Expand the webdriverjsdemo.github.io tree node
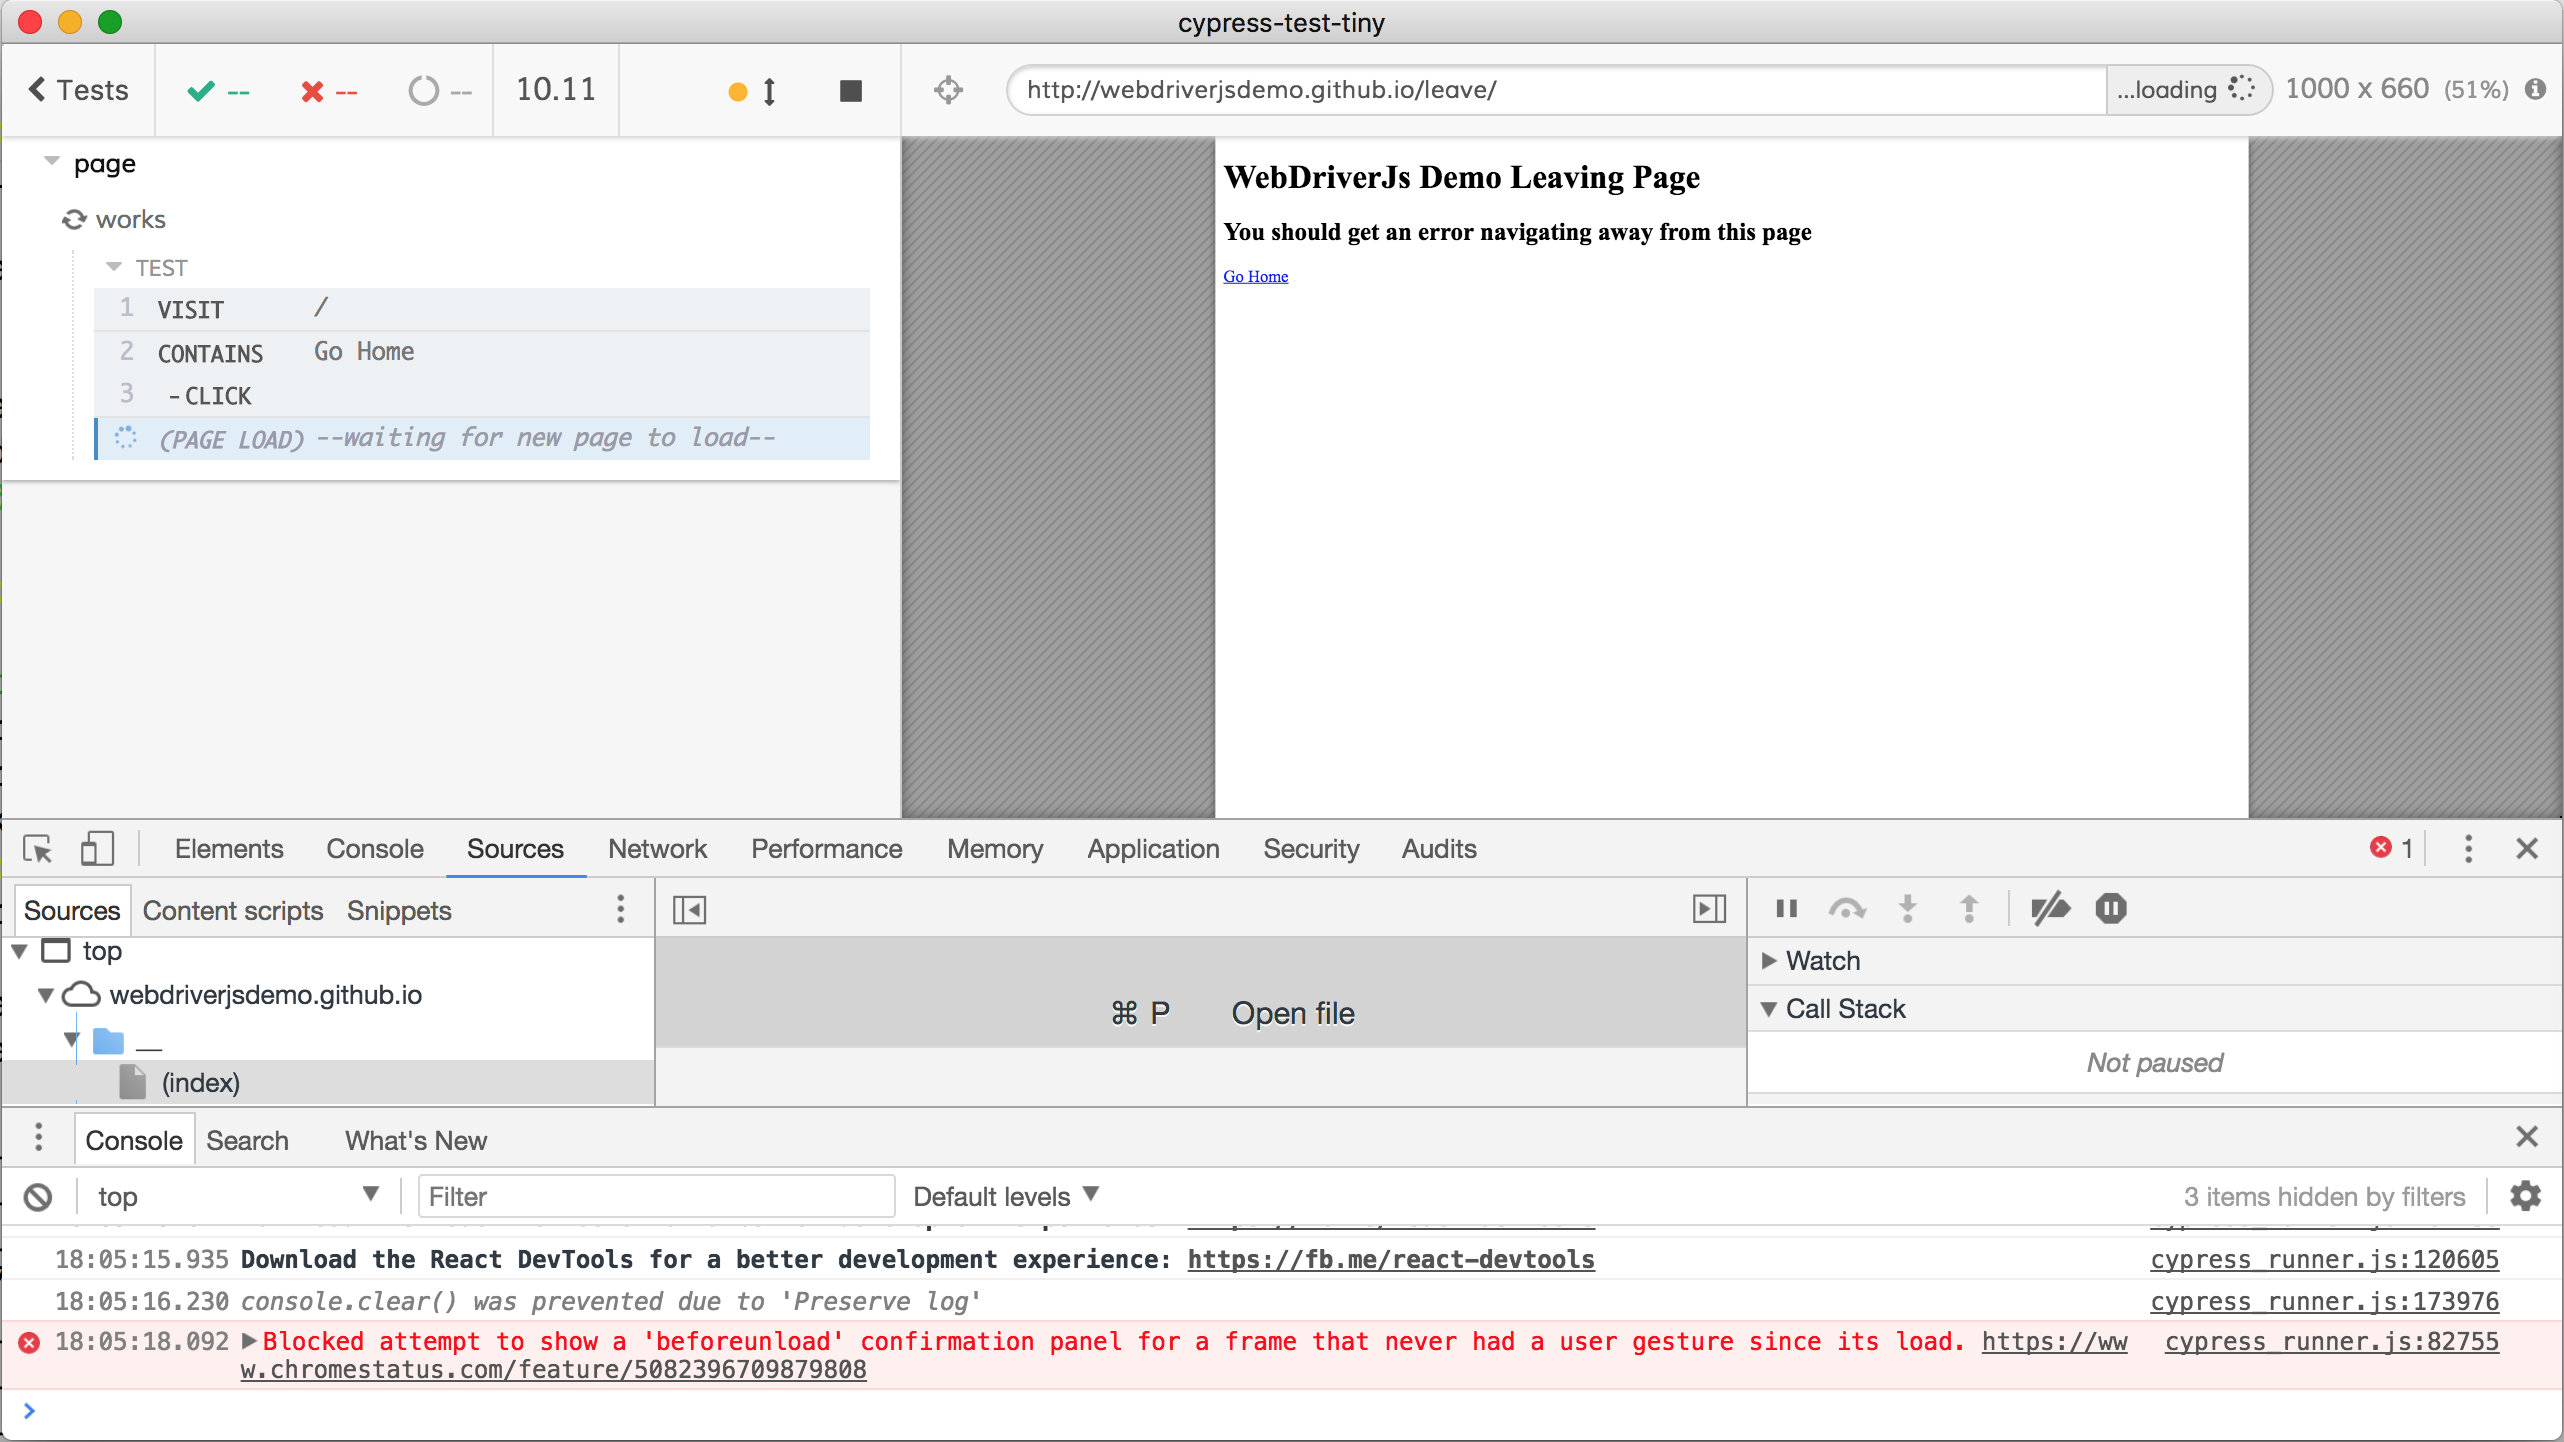 pyautogui.click(x=46, y=995)
